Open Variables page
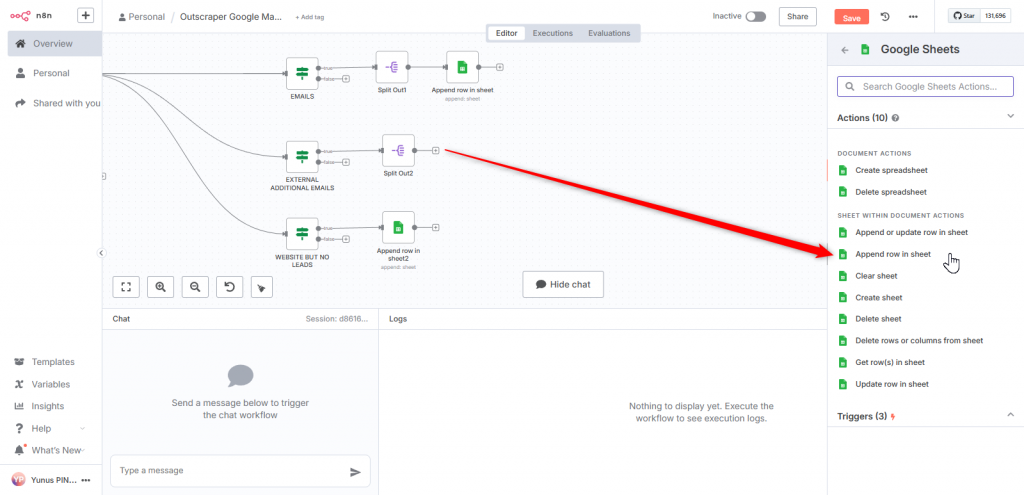The image size is (1024, 495). (x=42, y=384)
